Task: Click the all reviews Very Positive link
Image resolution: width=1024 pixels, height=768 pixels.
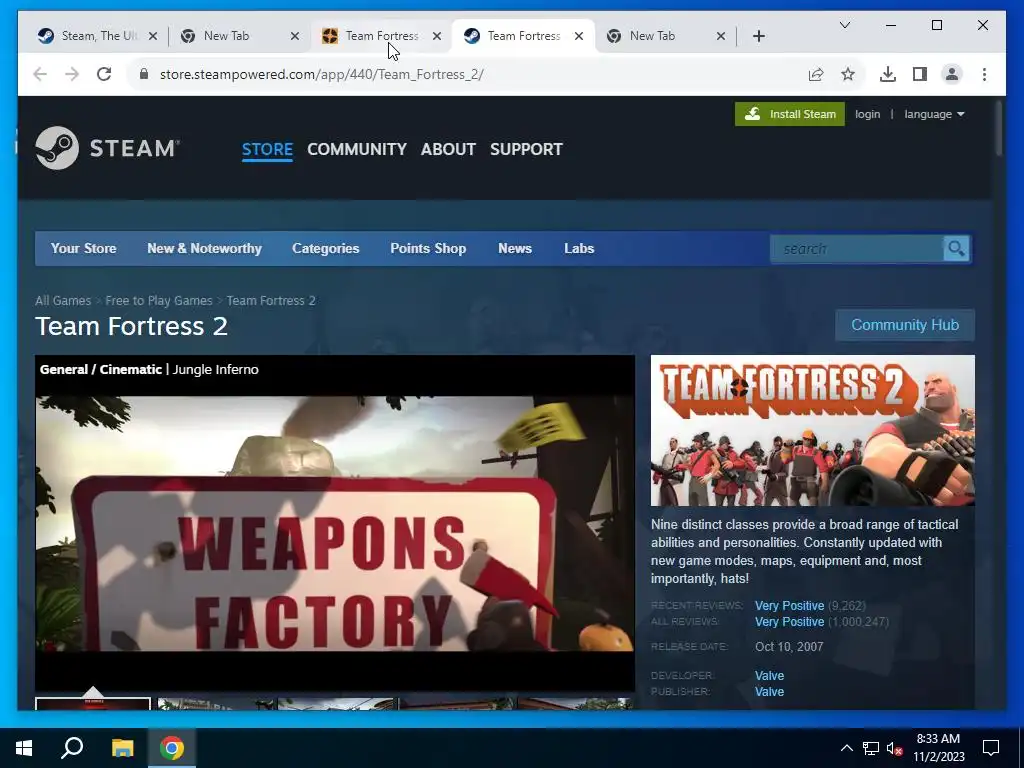Action: 789,622
